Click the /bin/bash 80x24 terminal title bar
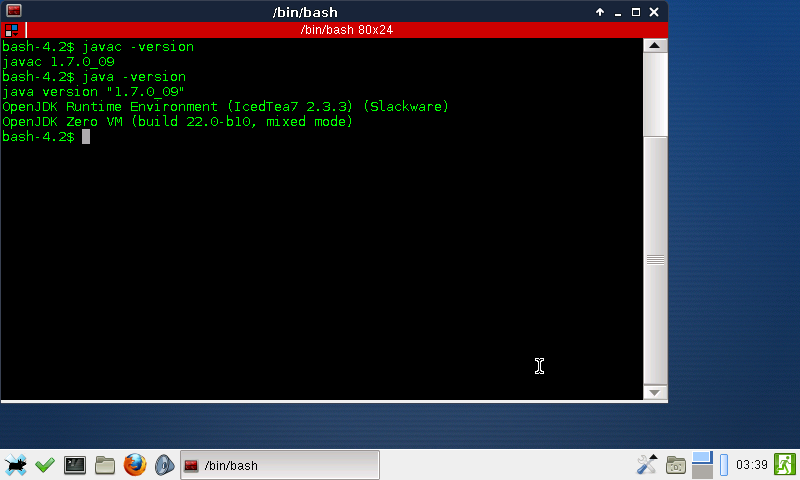Image resolution: width=800 pixels, height=480 pixels. 346,30
